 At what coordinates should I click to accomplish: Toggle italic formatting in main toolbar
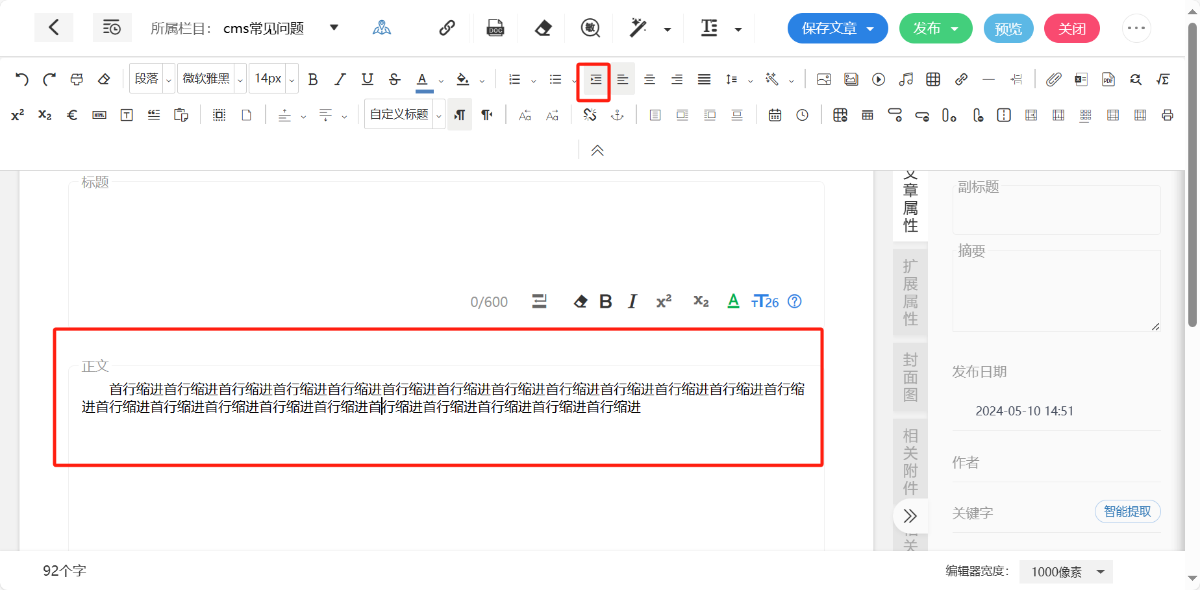coord(340,80)
